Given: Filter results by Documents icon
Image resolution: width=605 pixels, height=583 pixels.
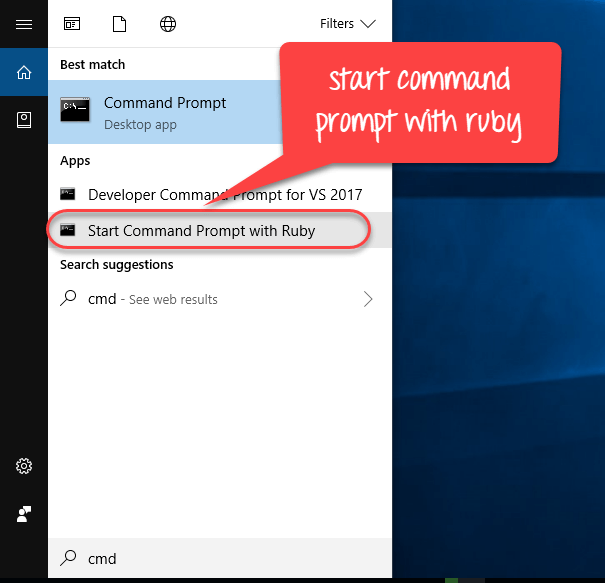Looking at the screenshot, I should [x=120, y=23].
